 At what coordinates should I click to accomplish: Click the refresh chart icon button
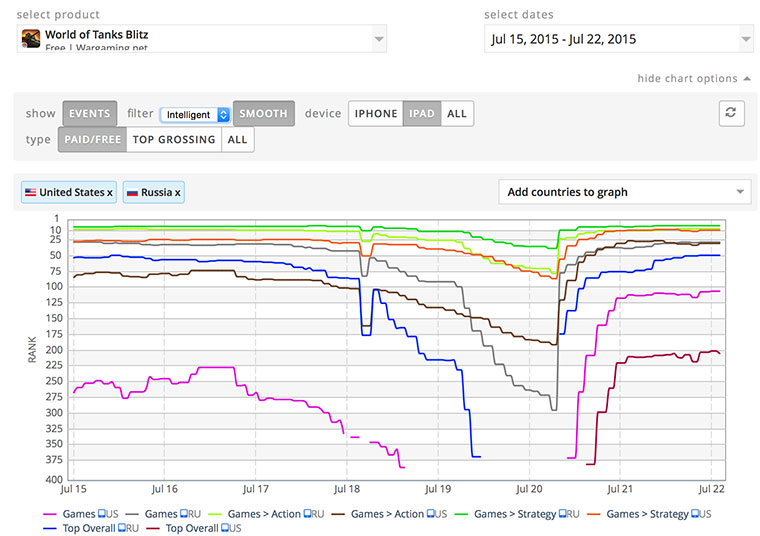pos(732,113)
